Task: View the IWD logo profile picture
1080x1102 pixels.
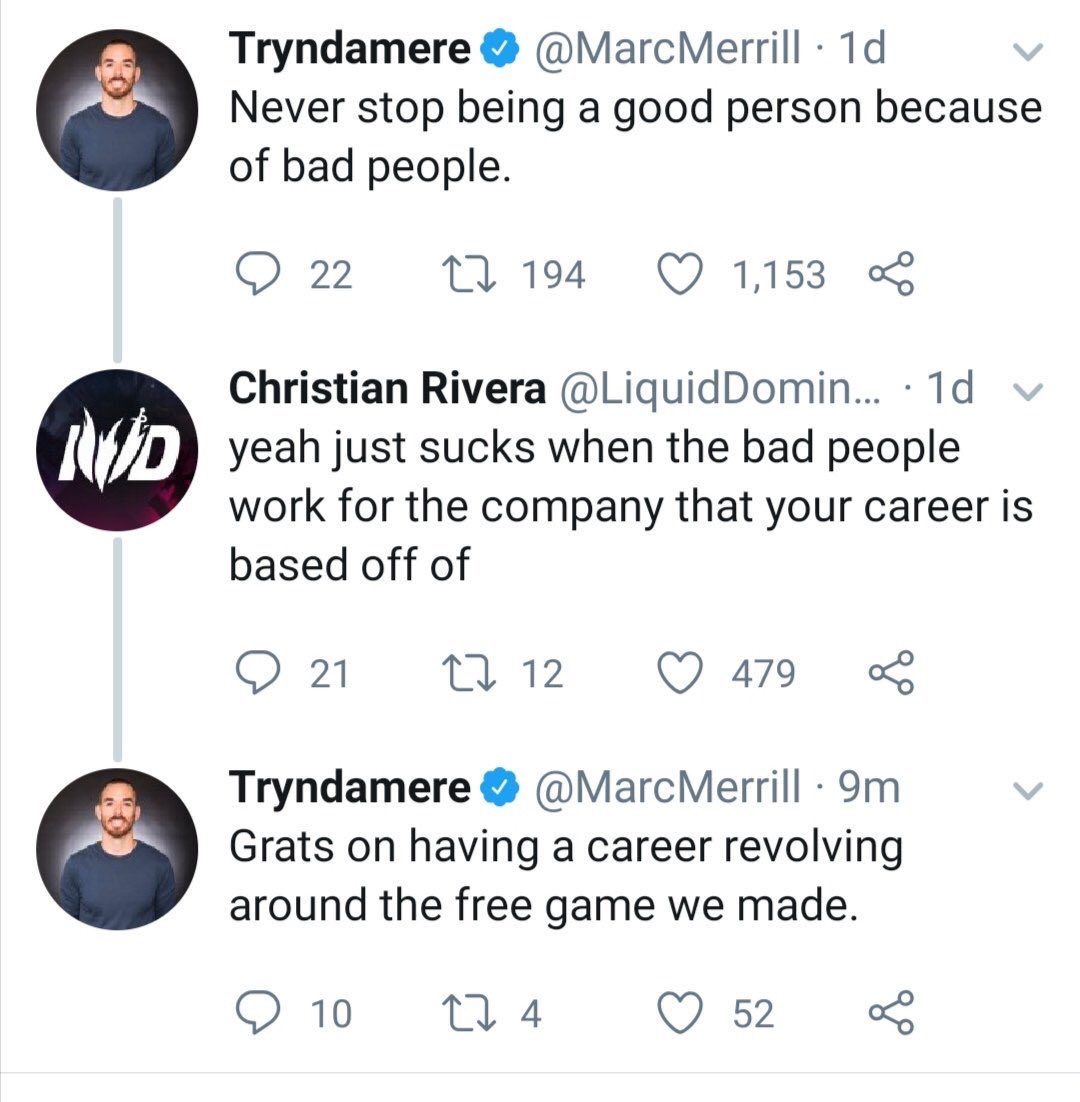Action: tap(117, 450)
